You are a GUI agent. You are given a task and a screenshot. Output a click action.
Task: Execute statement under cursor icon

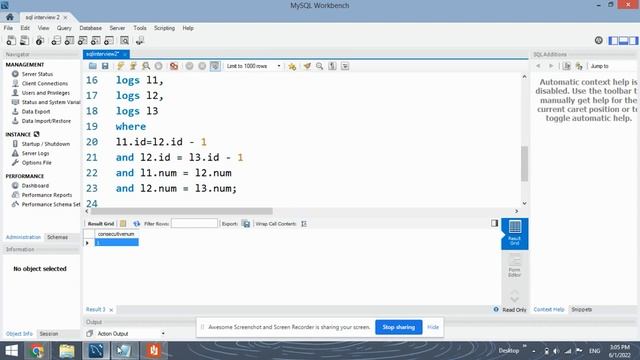133,66
